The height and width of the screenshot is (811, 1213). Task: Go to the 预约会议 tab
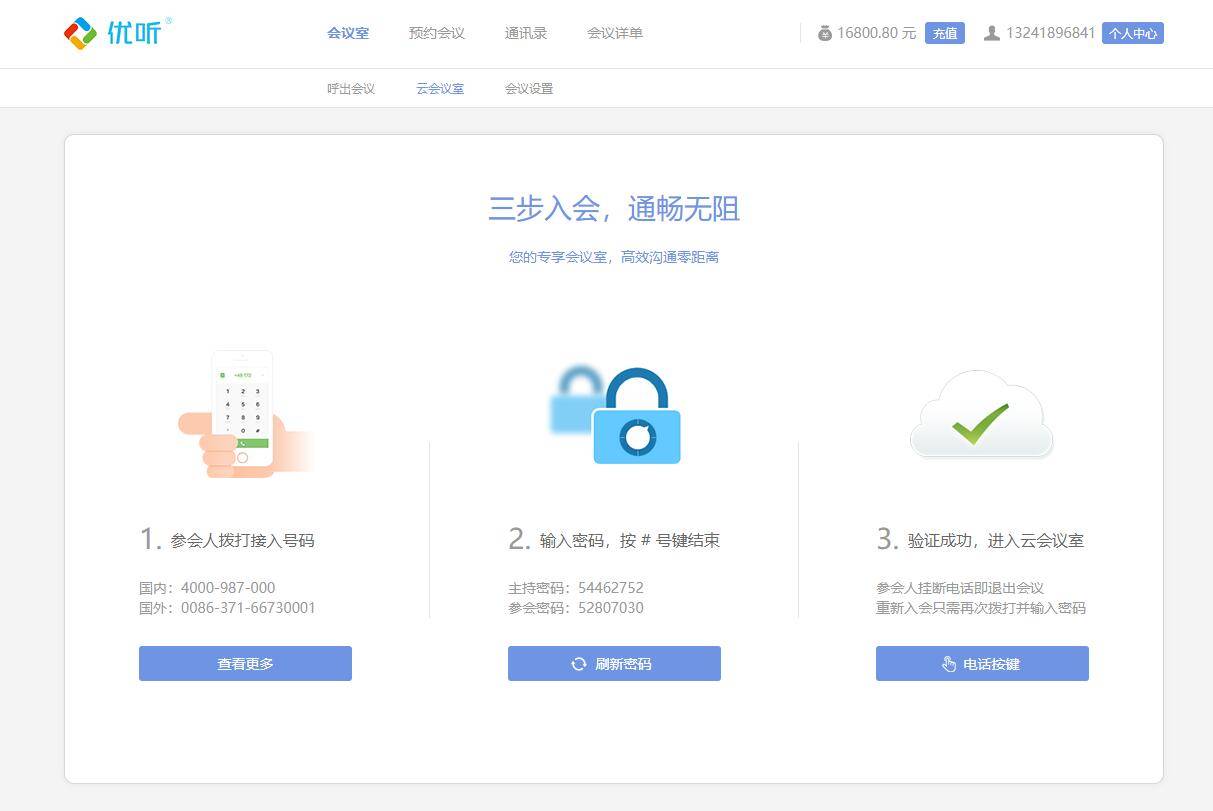click(437, 33)
